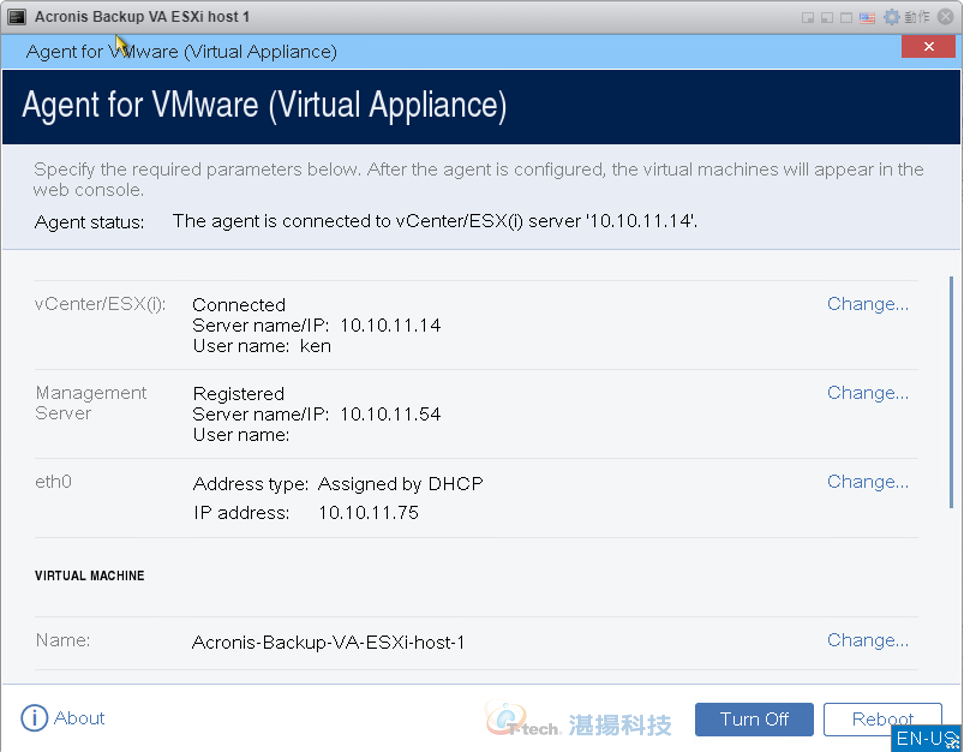Click the Agent status message text
This screenshot has height=752, width=963.
435,221
